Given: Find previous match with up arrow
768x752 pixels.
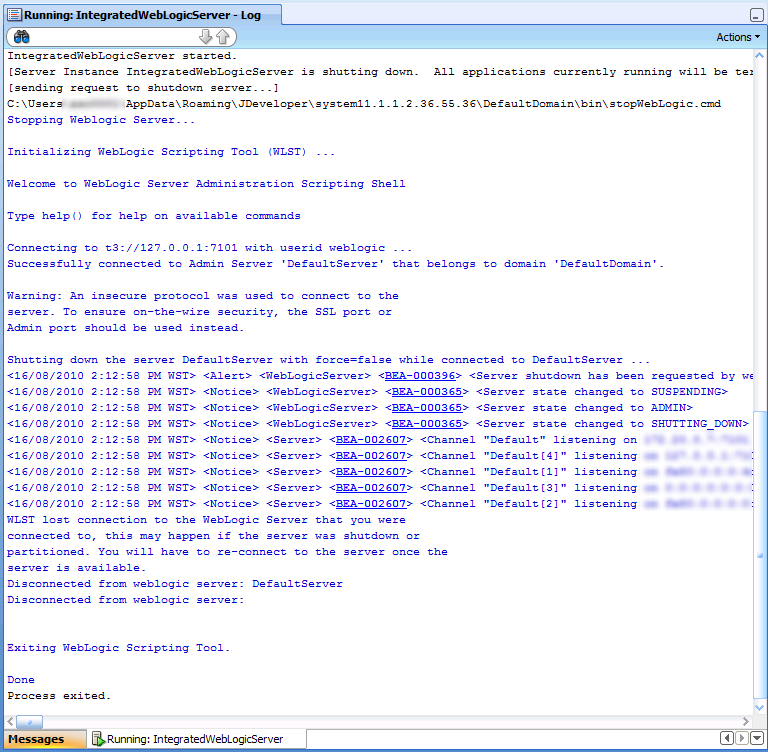Looking at the screenshot, I should click(x=223, y=37).
